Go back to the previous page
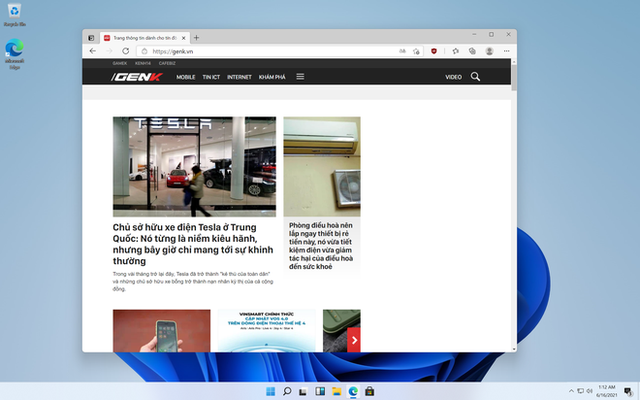Viewport: 640px width, 400px height. pyautogui.click(x=93, y=51)
